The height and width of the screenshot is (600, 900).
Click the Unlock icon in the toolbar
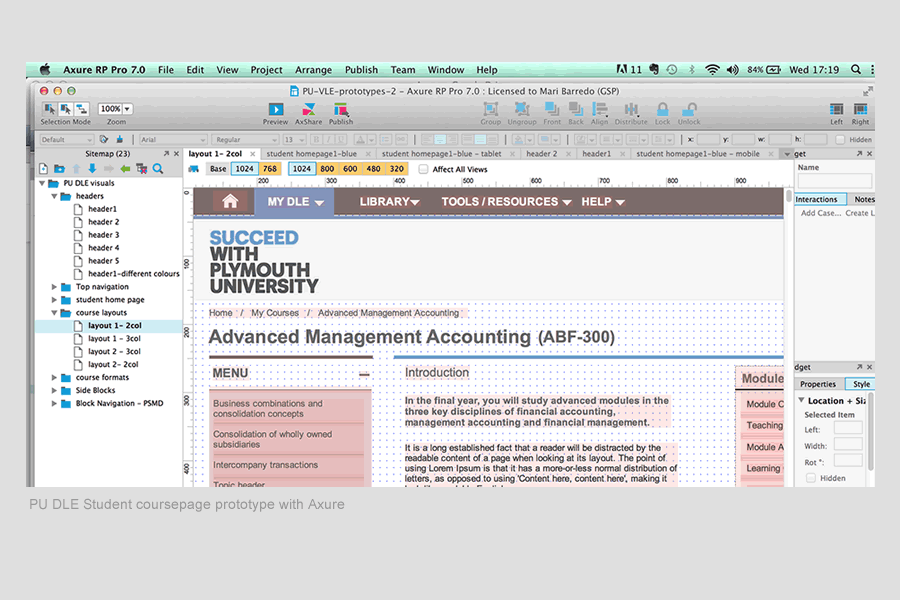[689, 109]
